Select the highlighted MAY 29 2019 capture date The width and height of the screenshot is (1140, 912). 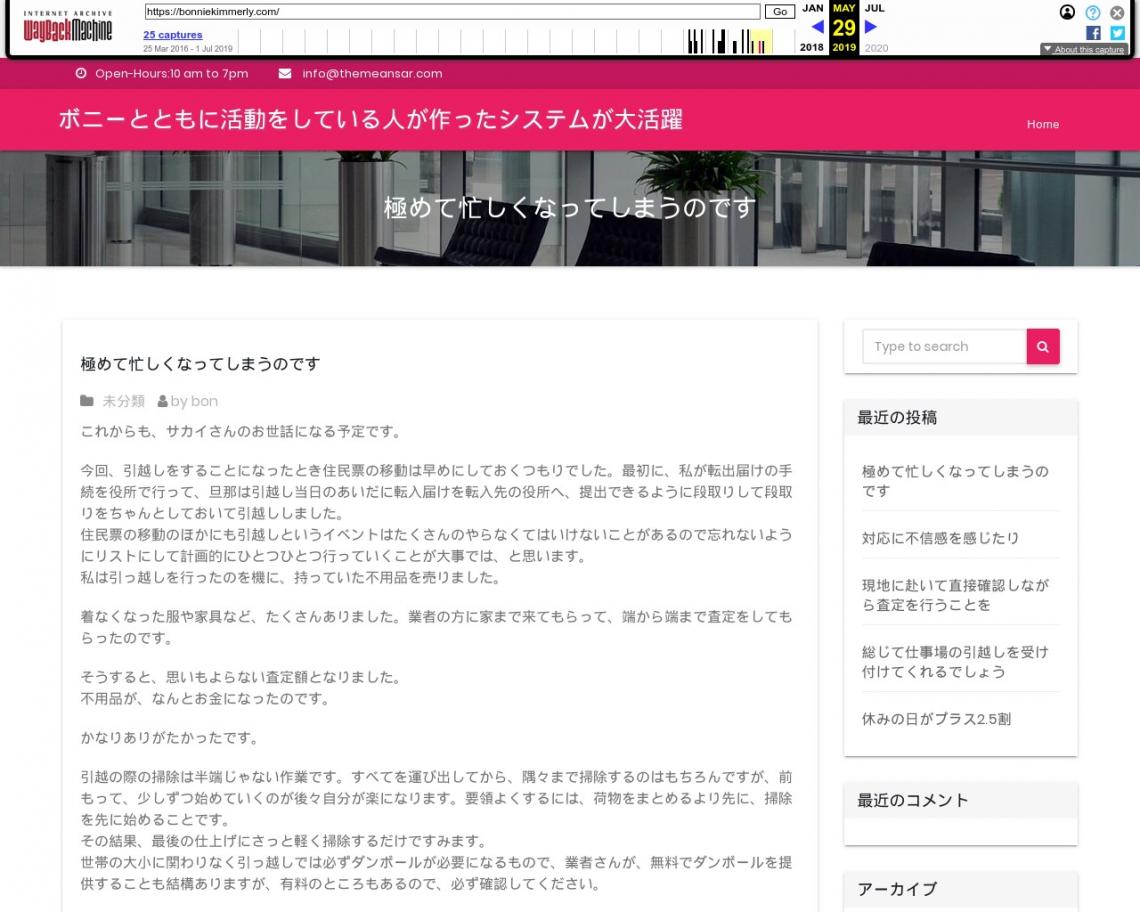[844, 28]
